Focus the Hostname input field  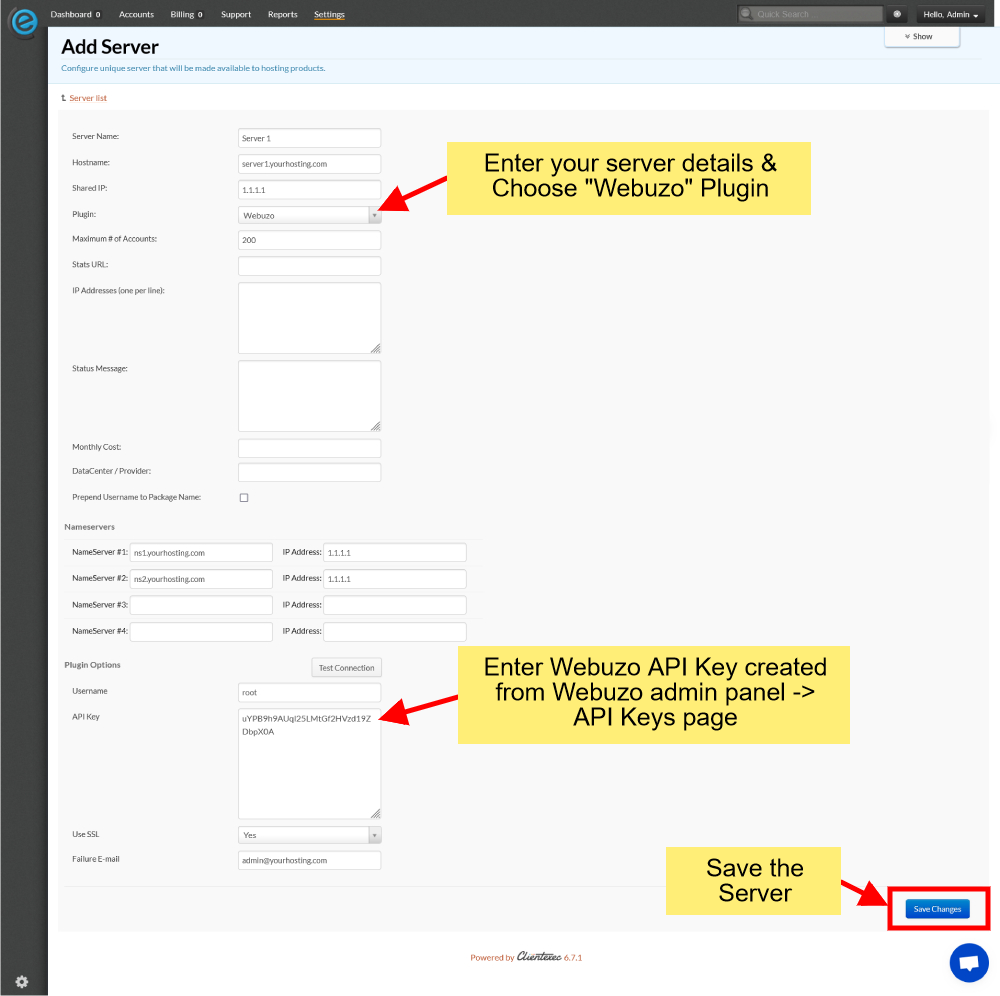click(x=309, y=163)
